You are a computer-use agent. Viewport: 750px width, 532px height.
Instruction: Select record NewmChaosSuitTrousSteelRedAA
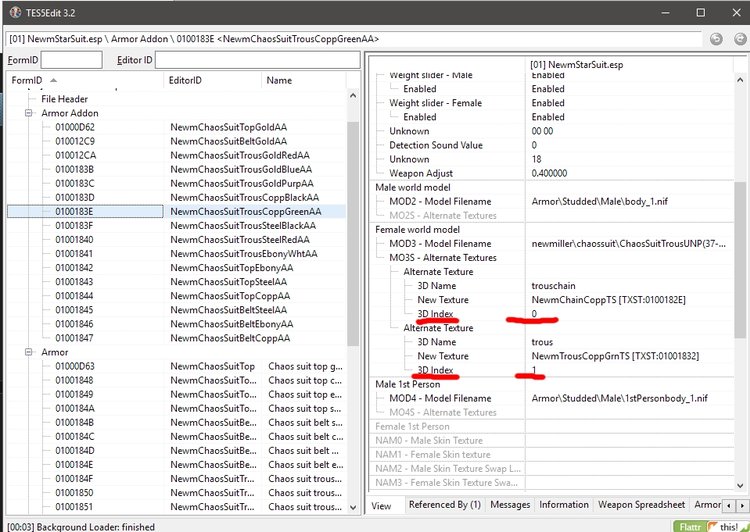176,240
